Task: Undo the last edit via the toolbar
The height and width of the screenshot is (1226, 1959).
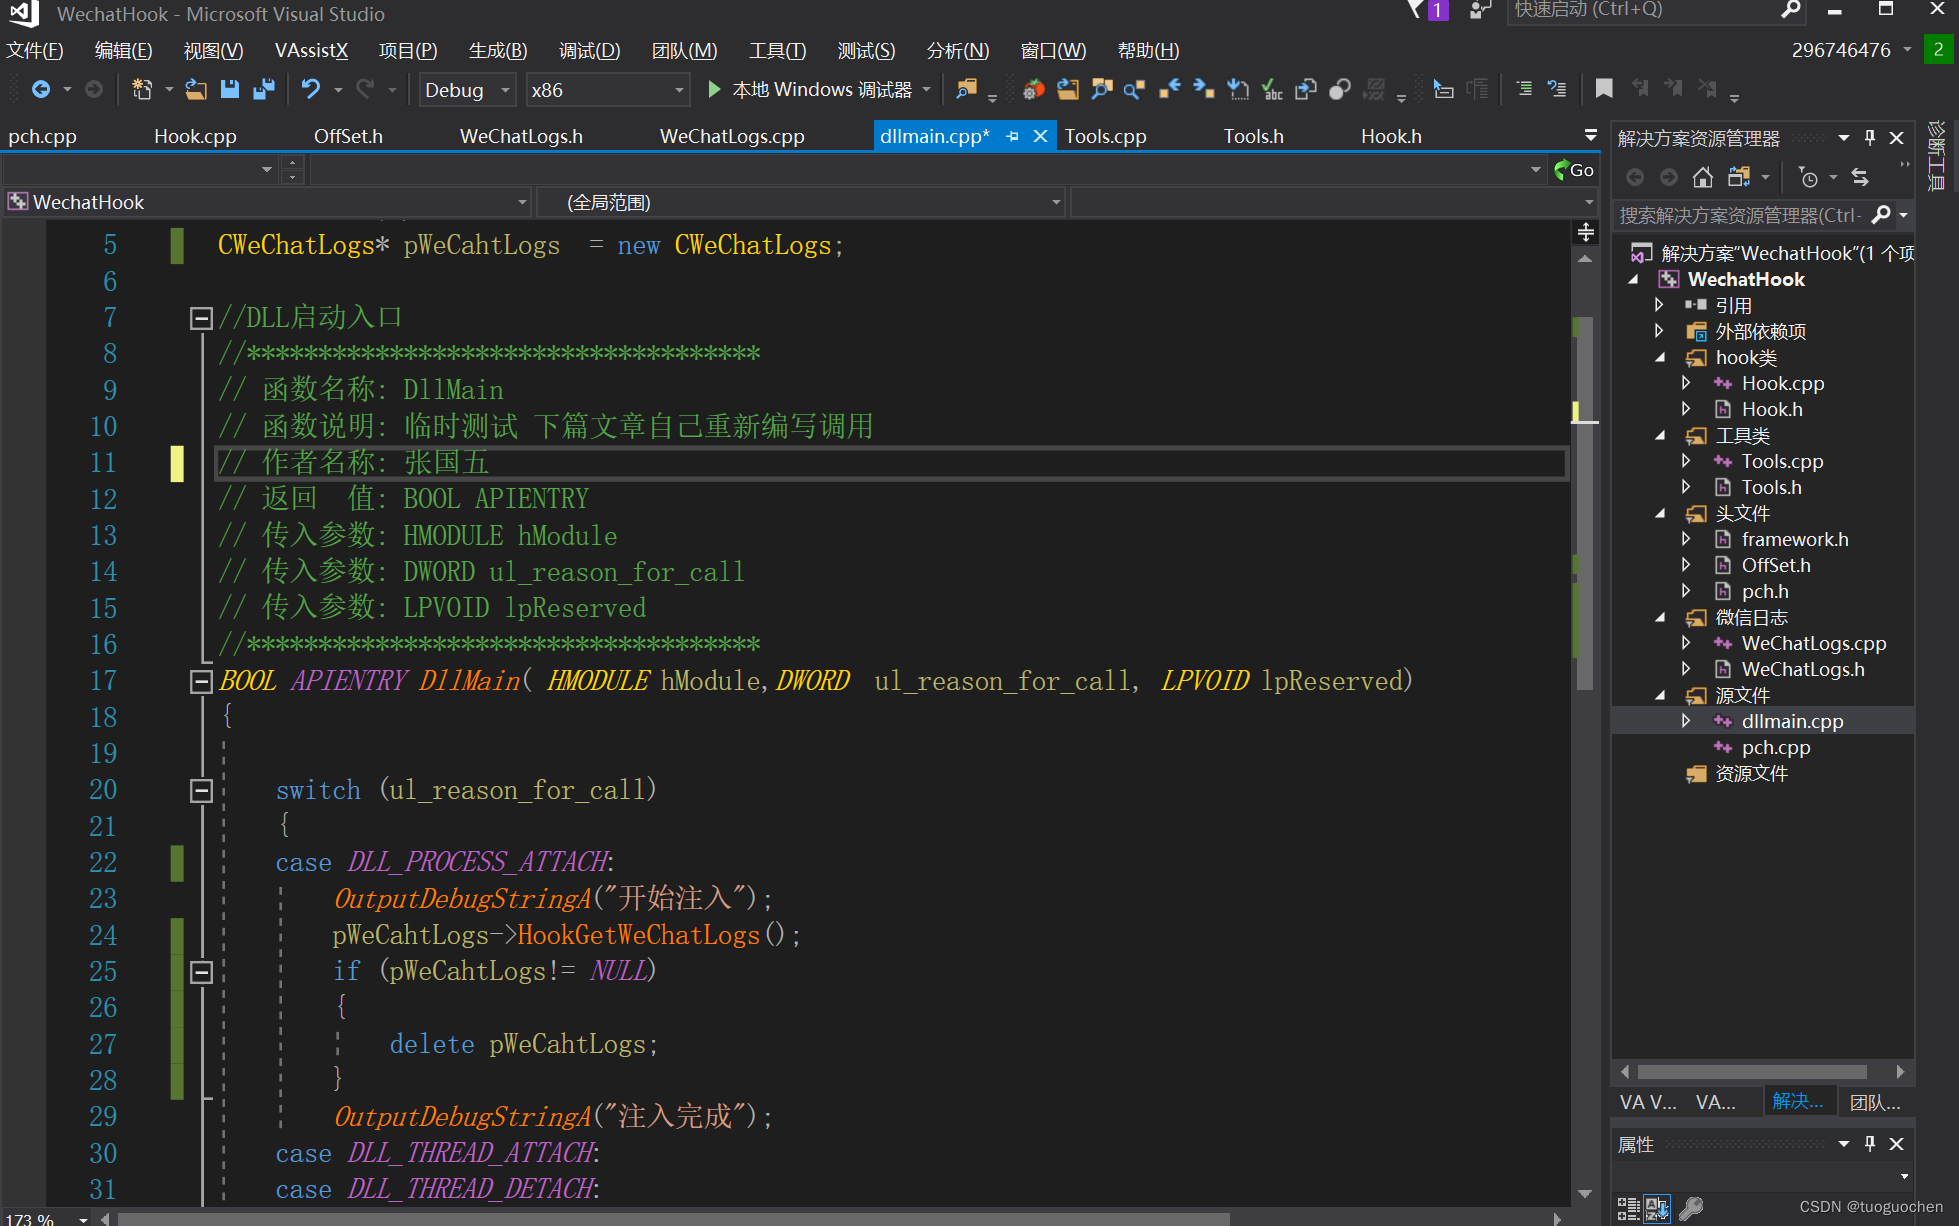Action: coord(311,90)
